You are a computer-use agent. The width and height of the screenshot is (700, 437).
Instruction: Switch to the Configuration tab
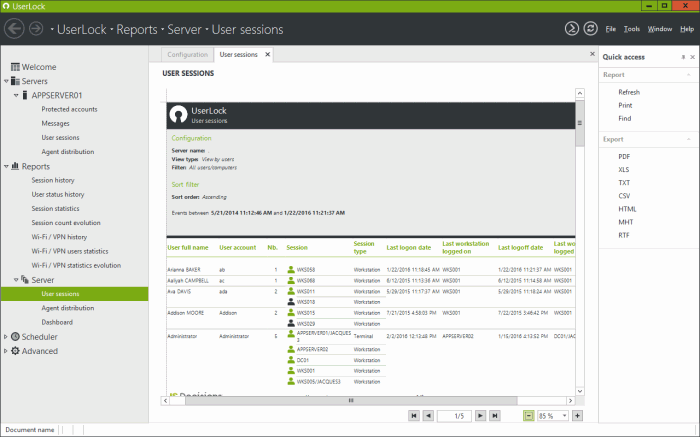(x=188, y=54)
